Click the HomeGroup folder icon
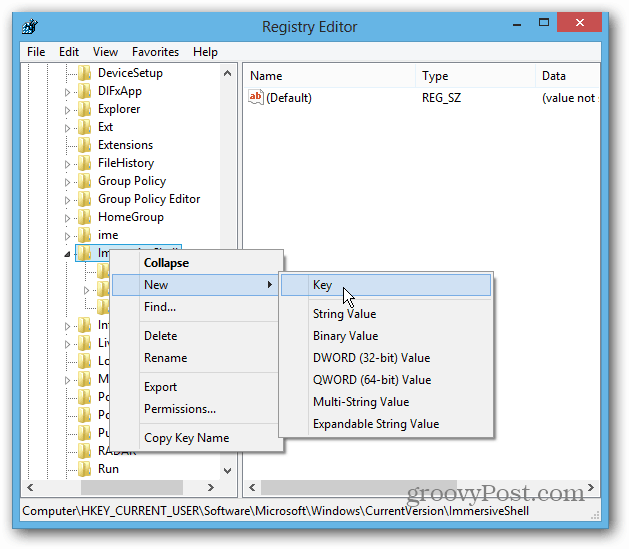The width and height of the screenshot is (629, 549). pyautogui.click(x=85, y=217)
